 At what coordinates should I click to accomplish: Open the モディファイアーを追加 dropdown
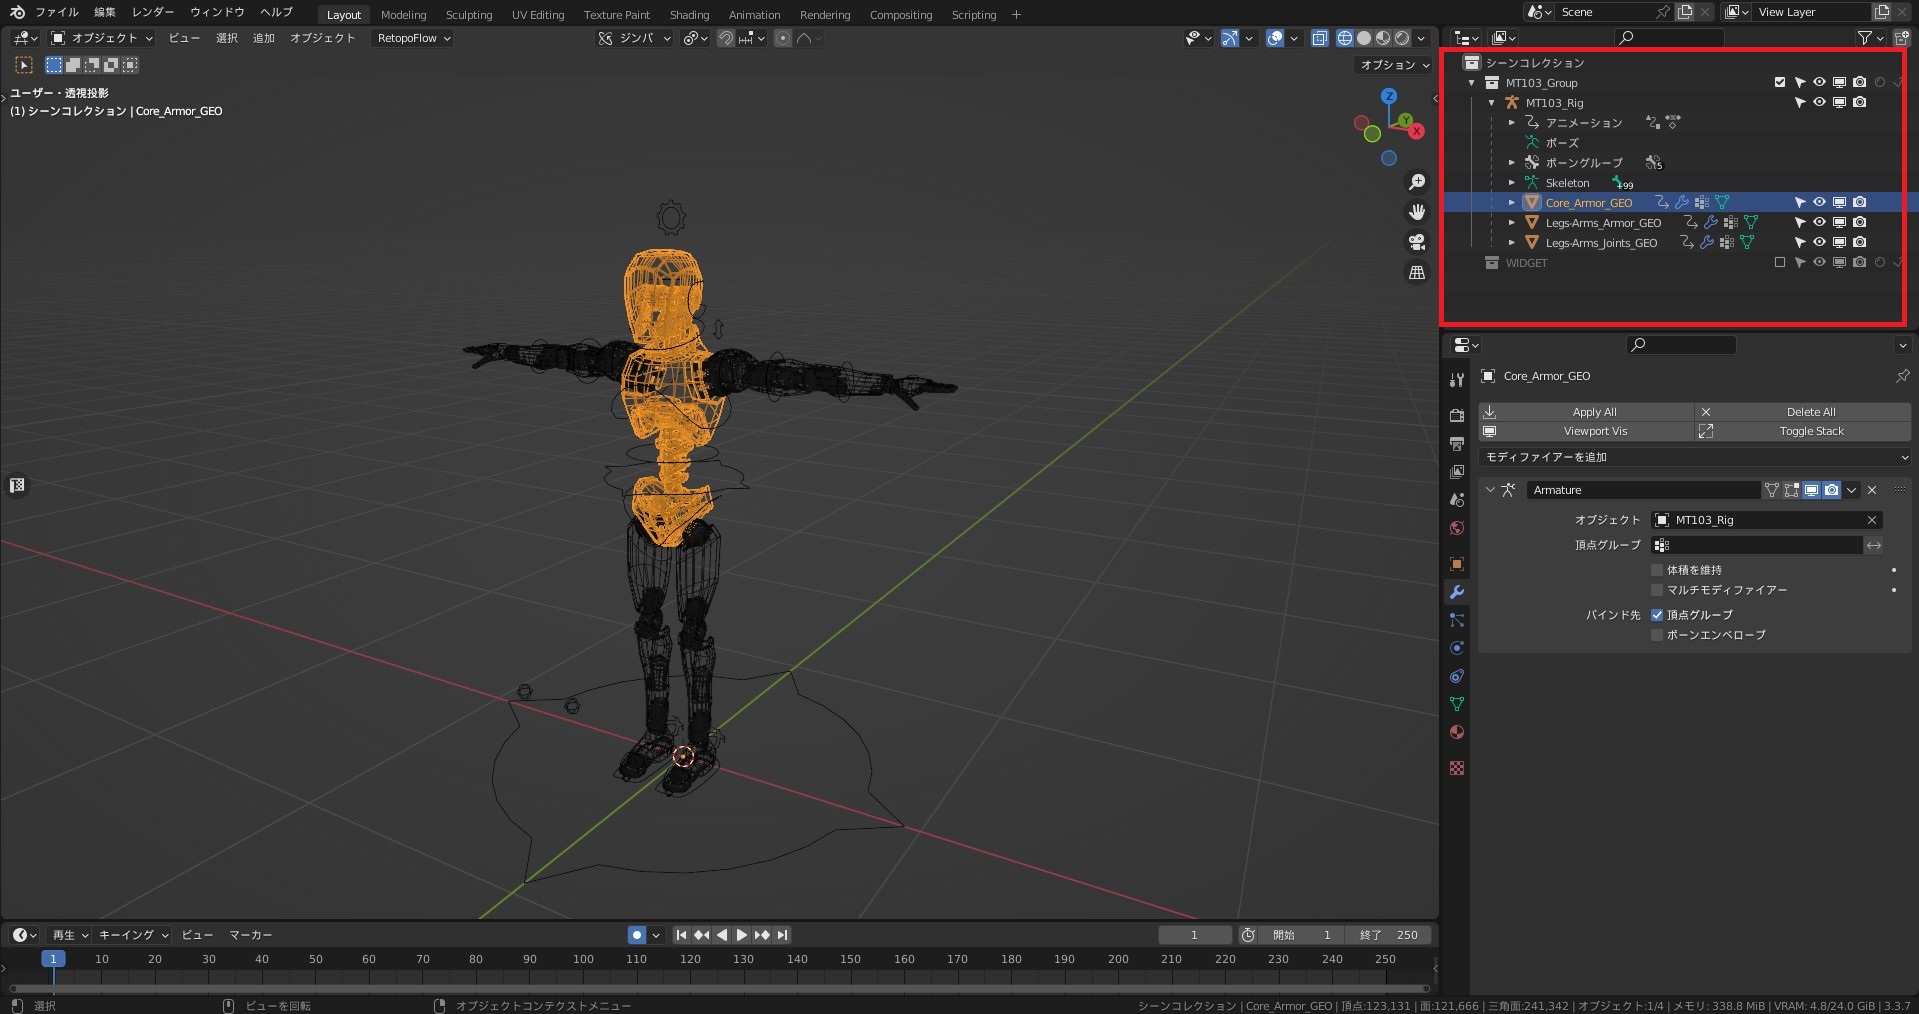[1695, 457]
